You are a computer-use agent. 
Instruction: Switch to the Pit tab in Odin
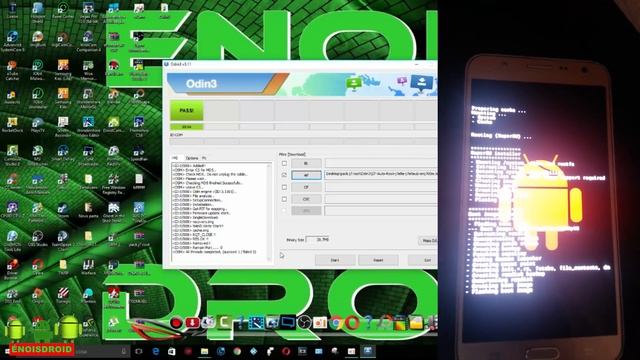tap(204, 158)
